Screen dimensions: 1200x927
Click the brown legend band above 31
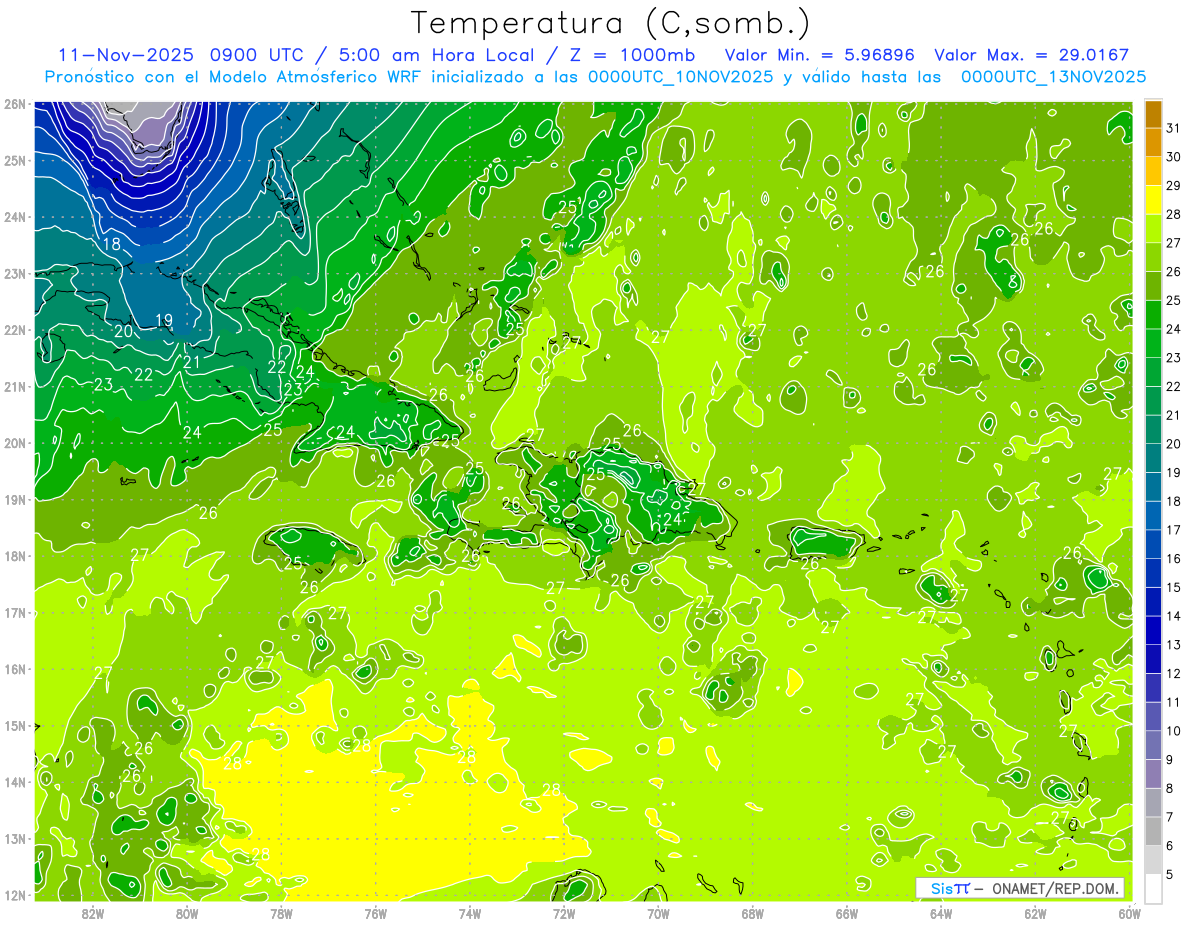coord(1153,114)
